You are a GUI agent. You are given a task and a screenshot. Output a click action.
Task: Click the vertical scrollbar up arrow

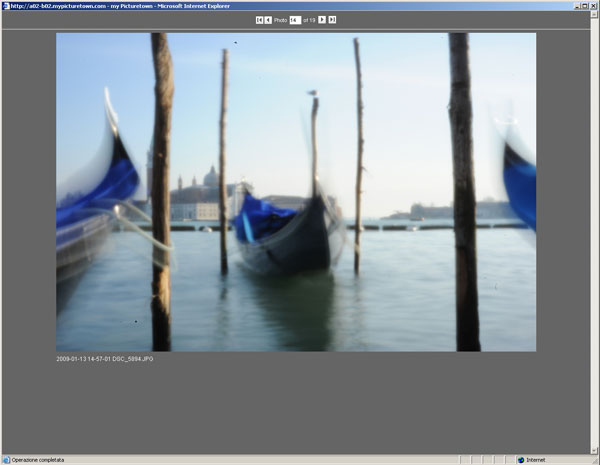tap(594, 15)
